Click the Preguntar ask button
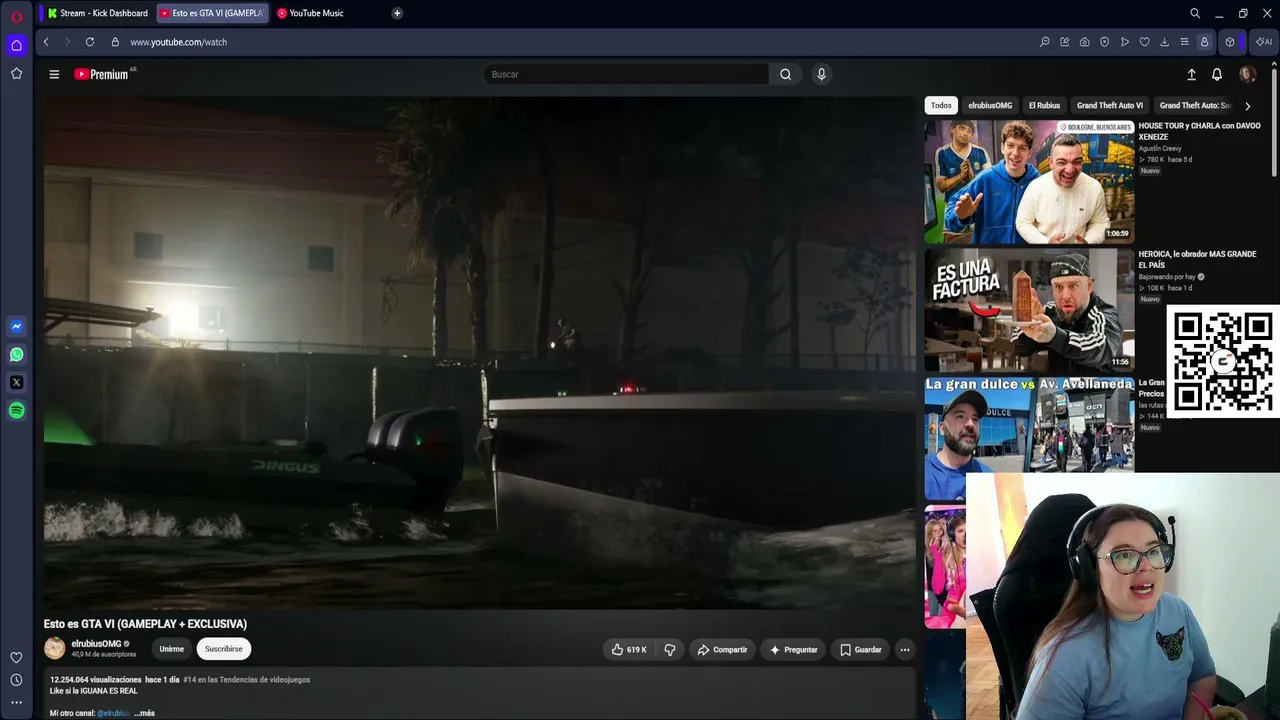 pyautogui.click(x=793, y=650)
